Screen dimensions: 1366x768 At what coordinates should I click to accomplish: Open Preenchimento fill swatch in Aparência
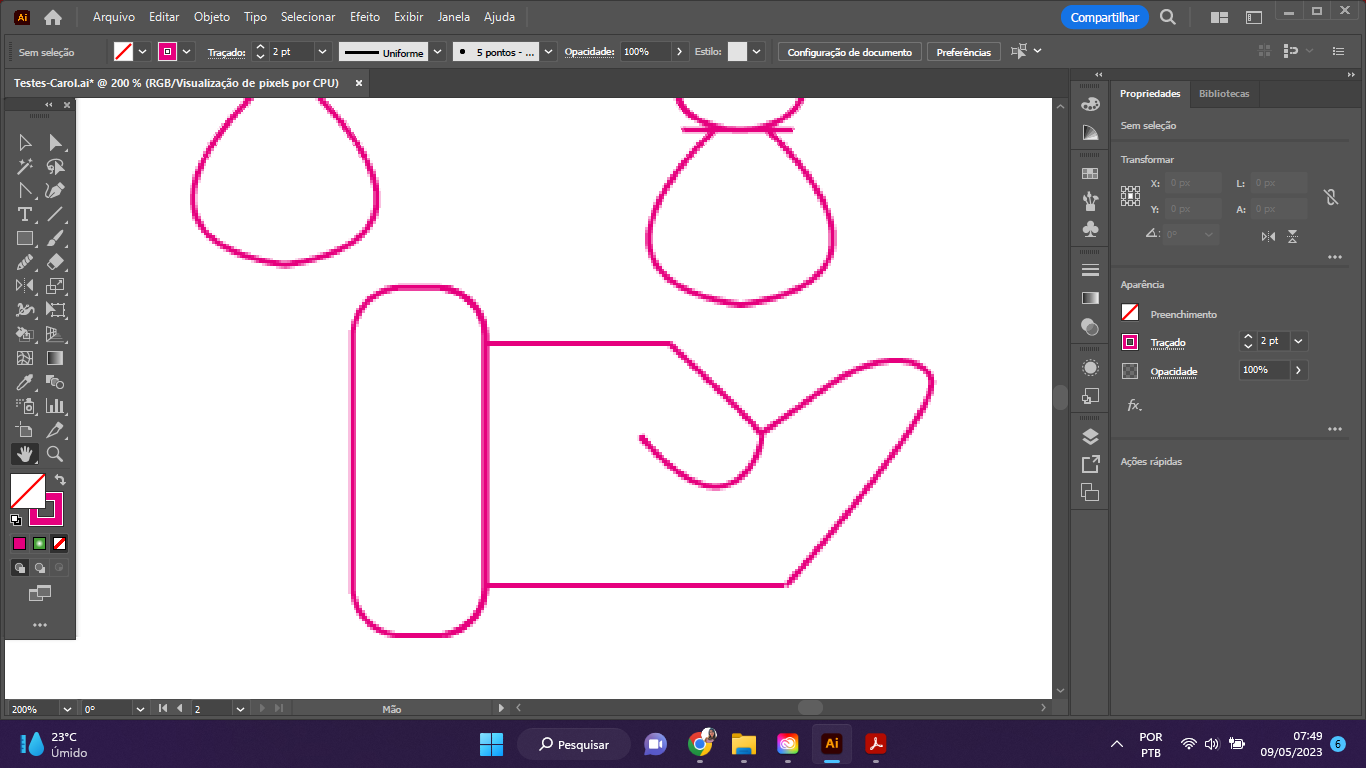(x=1130, y=313)
